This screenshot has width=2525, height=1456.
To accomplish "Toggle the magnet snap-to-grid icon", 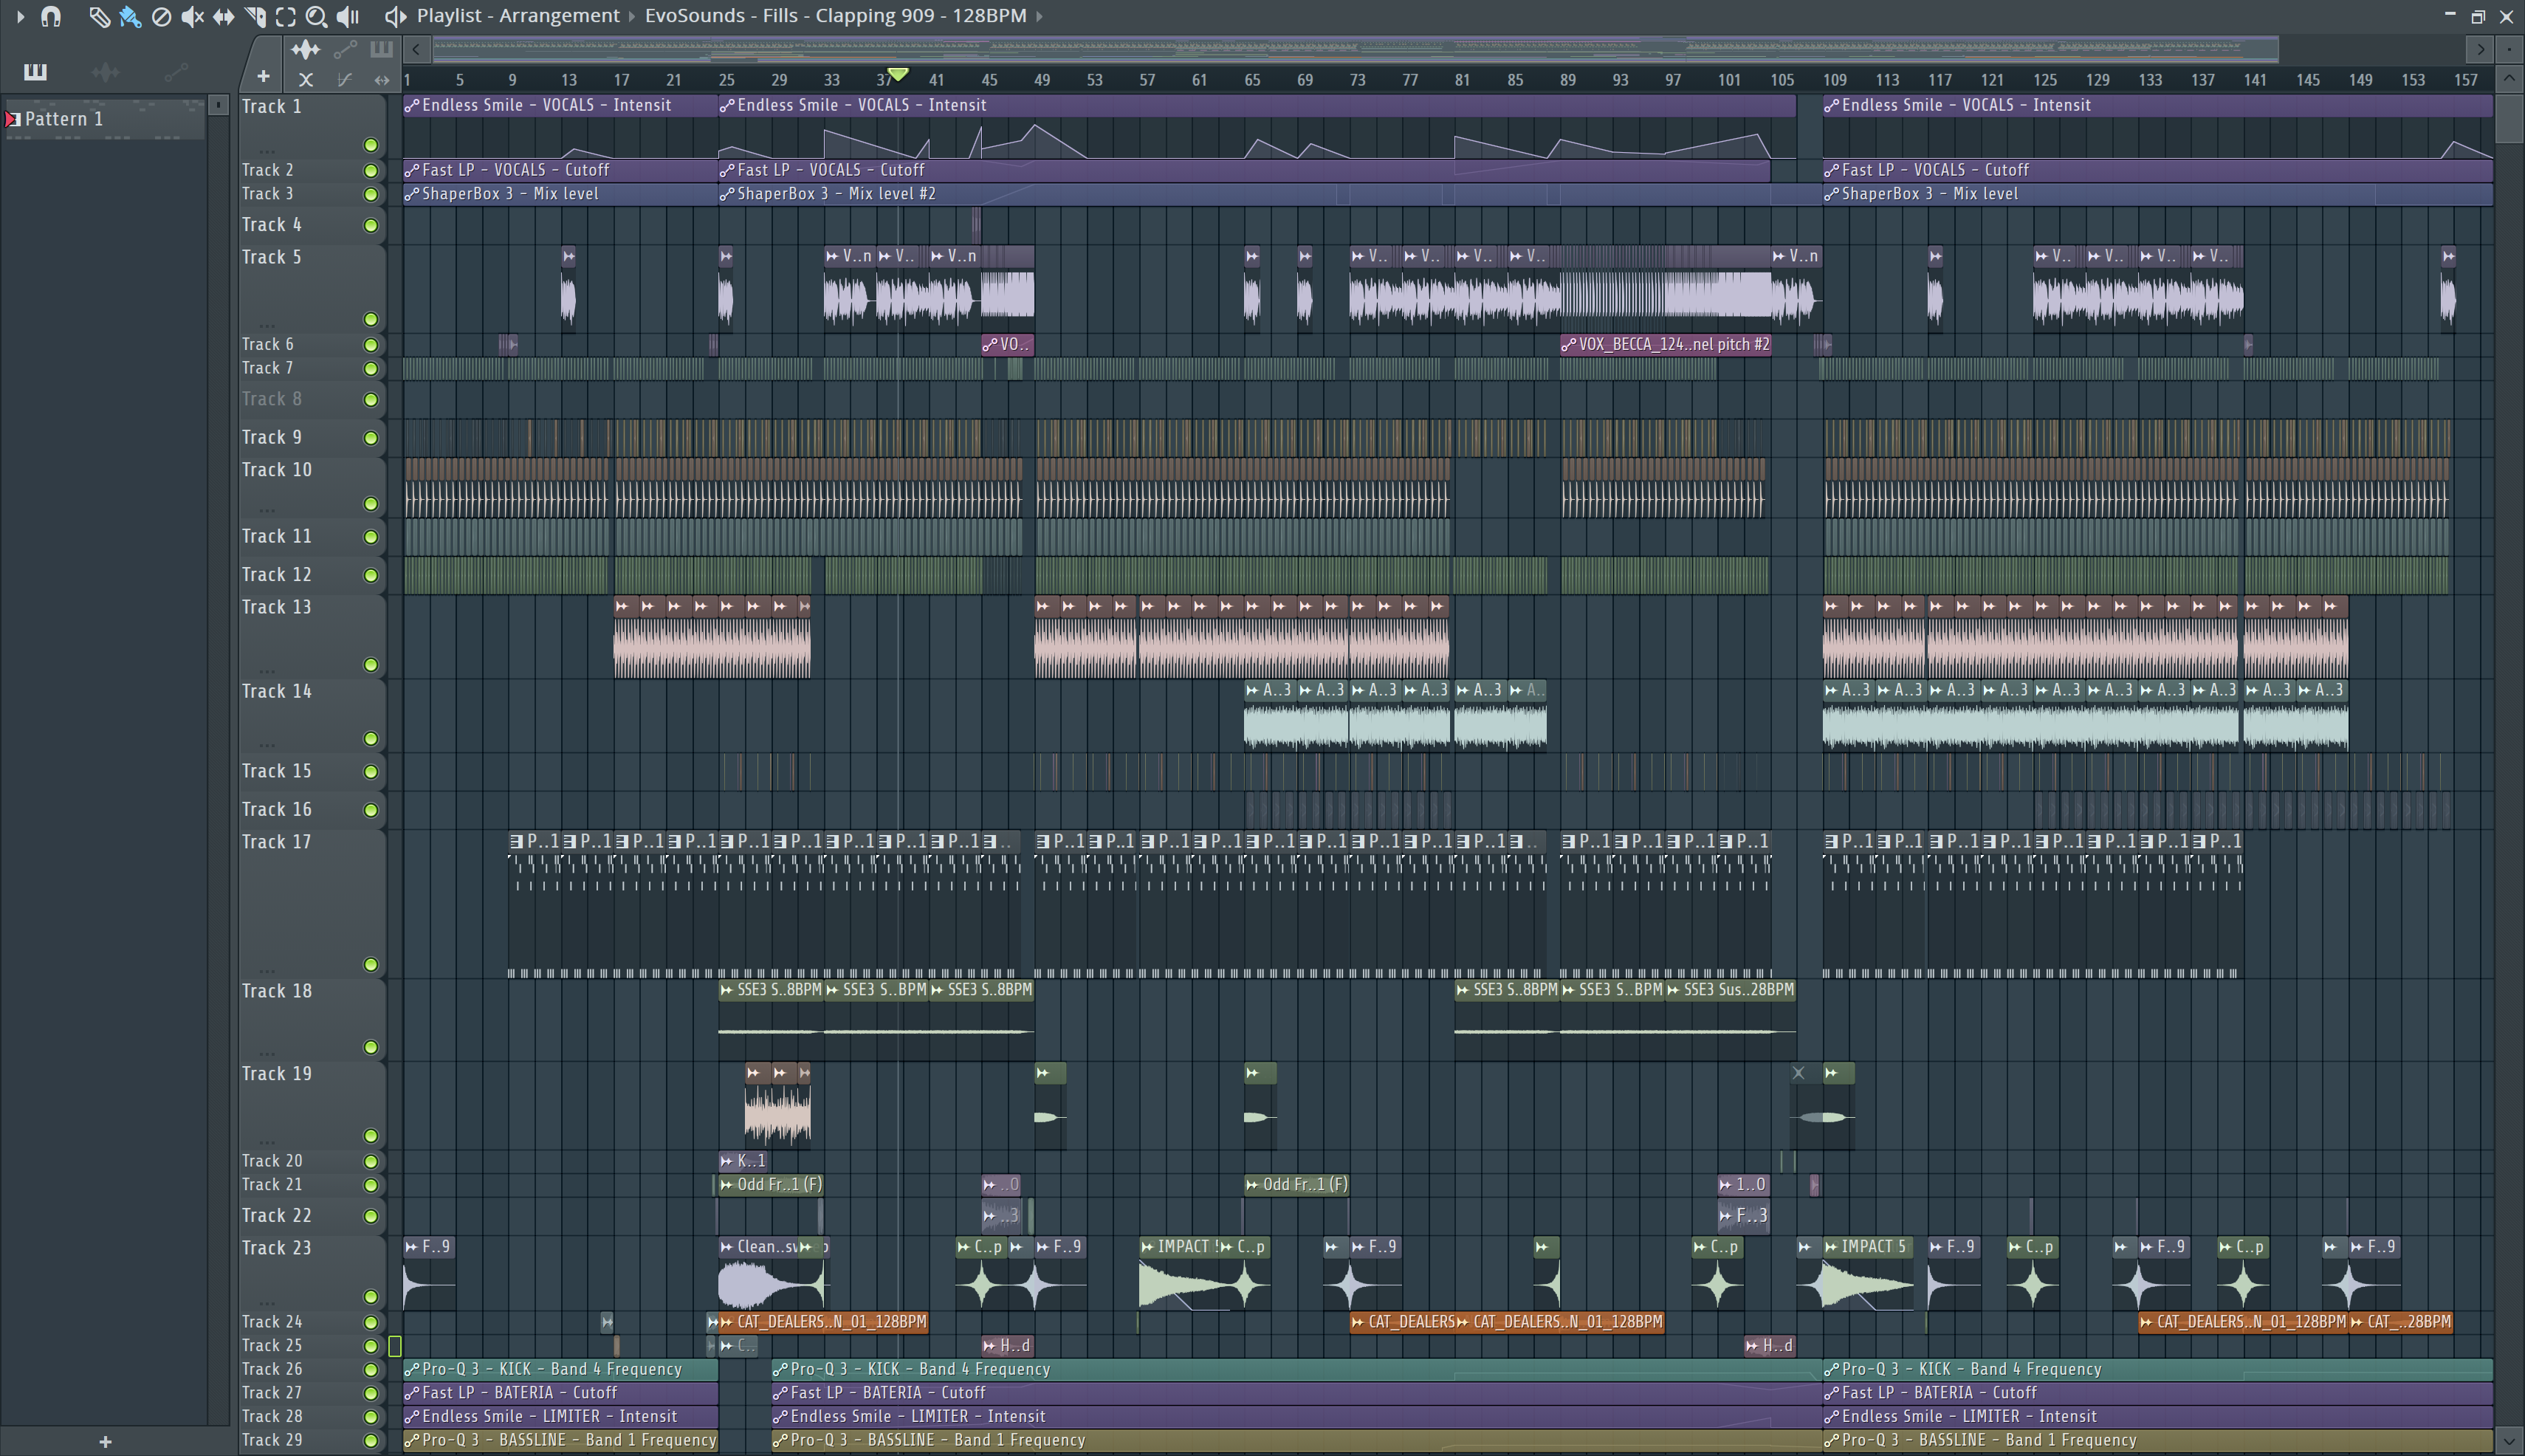I will point(51,16).
